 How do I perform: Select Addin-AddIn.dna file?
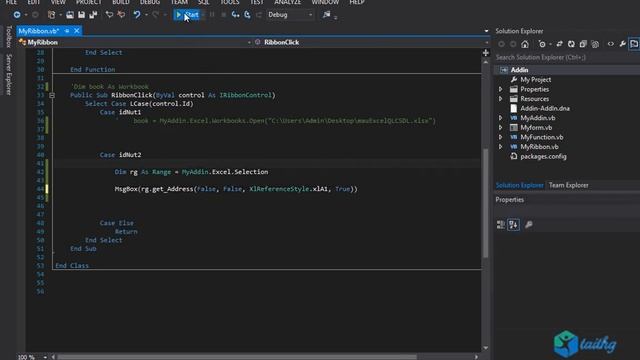544,108
